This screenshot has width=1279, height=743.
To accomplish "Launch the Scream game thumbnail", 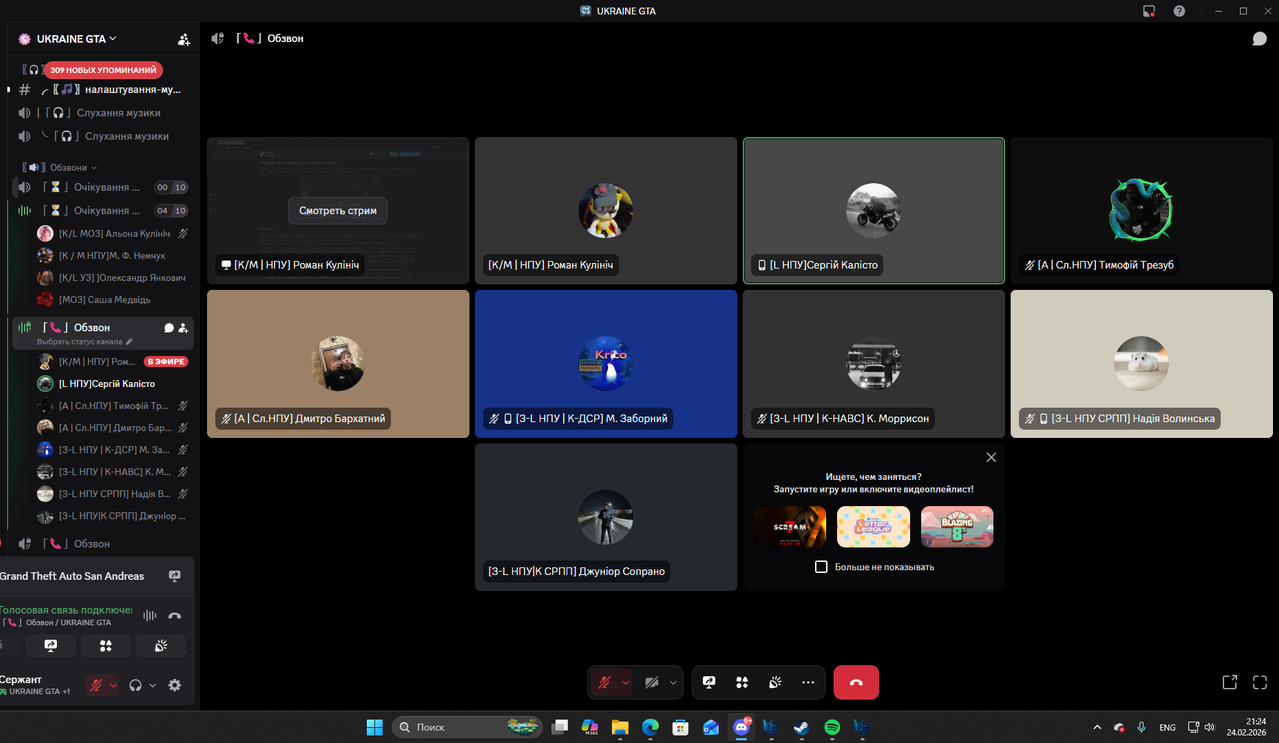I will (790, 527).
